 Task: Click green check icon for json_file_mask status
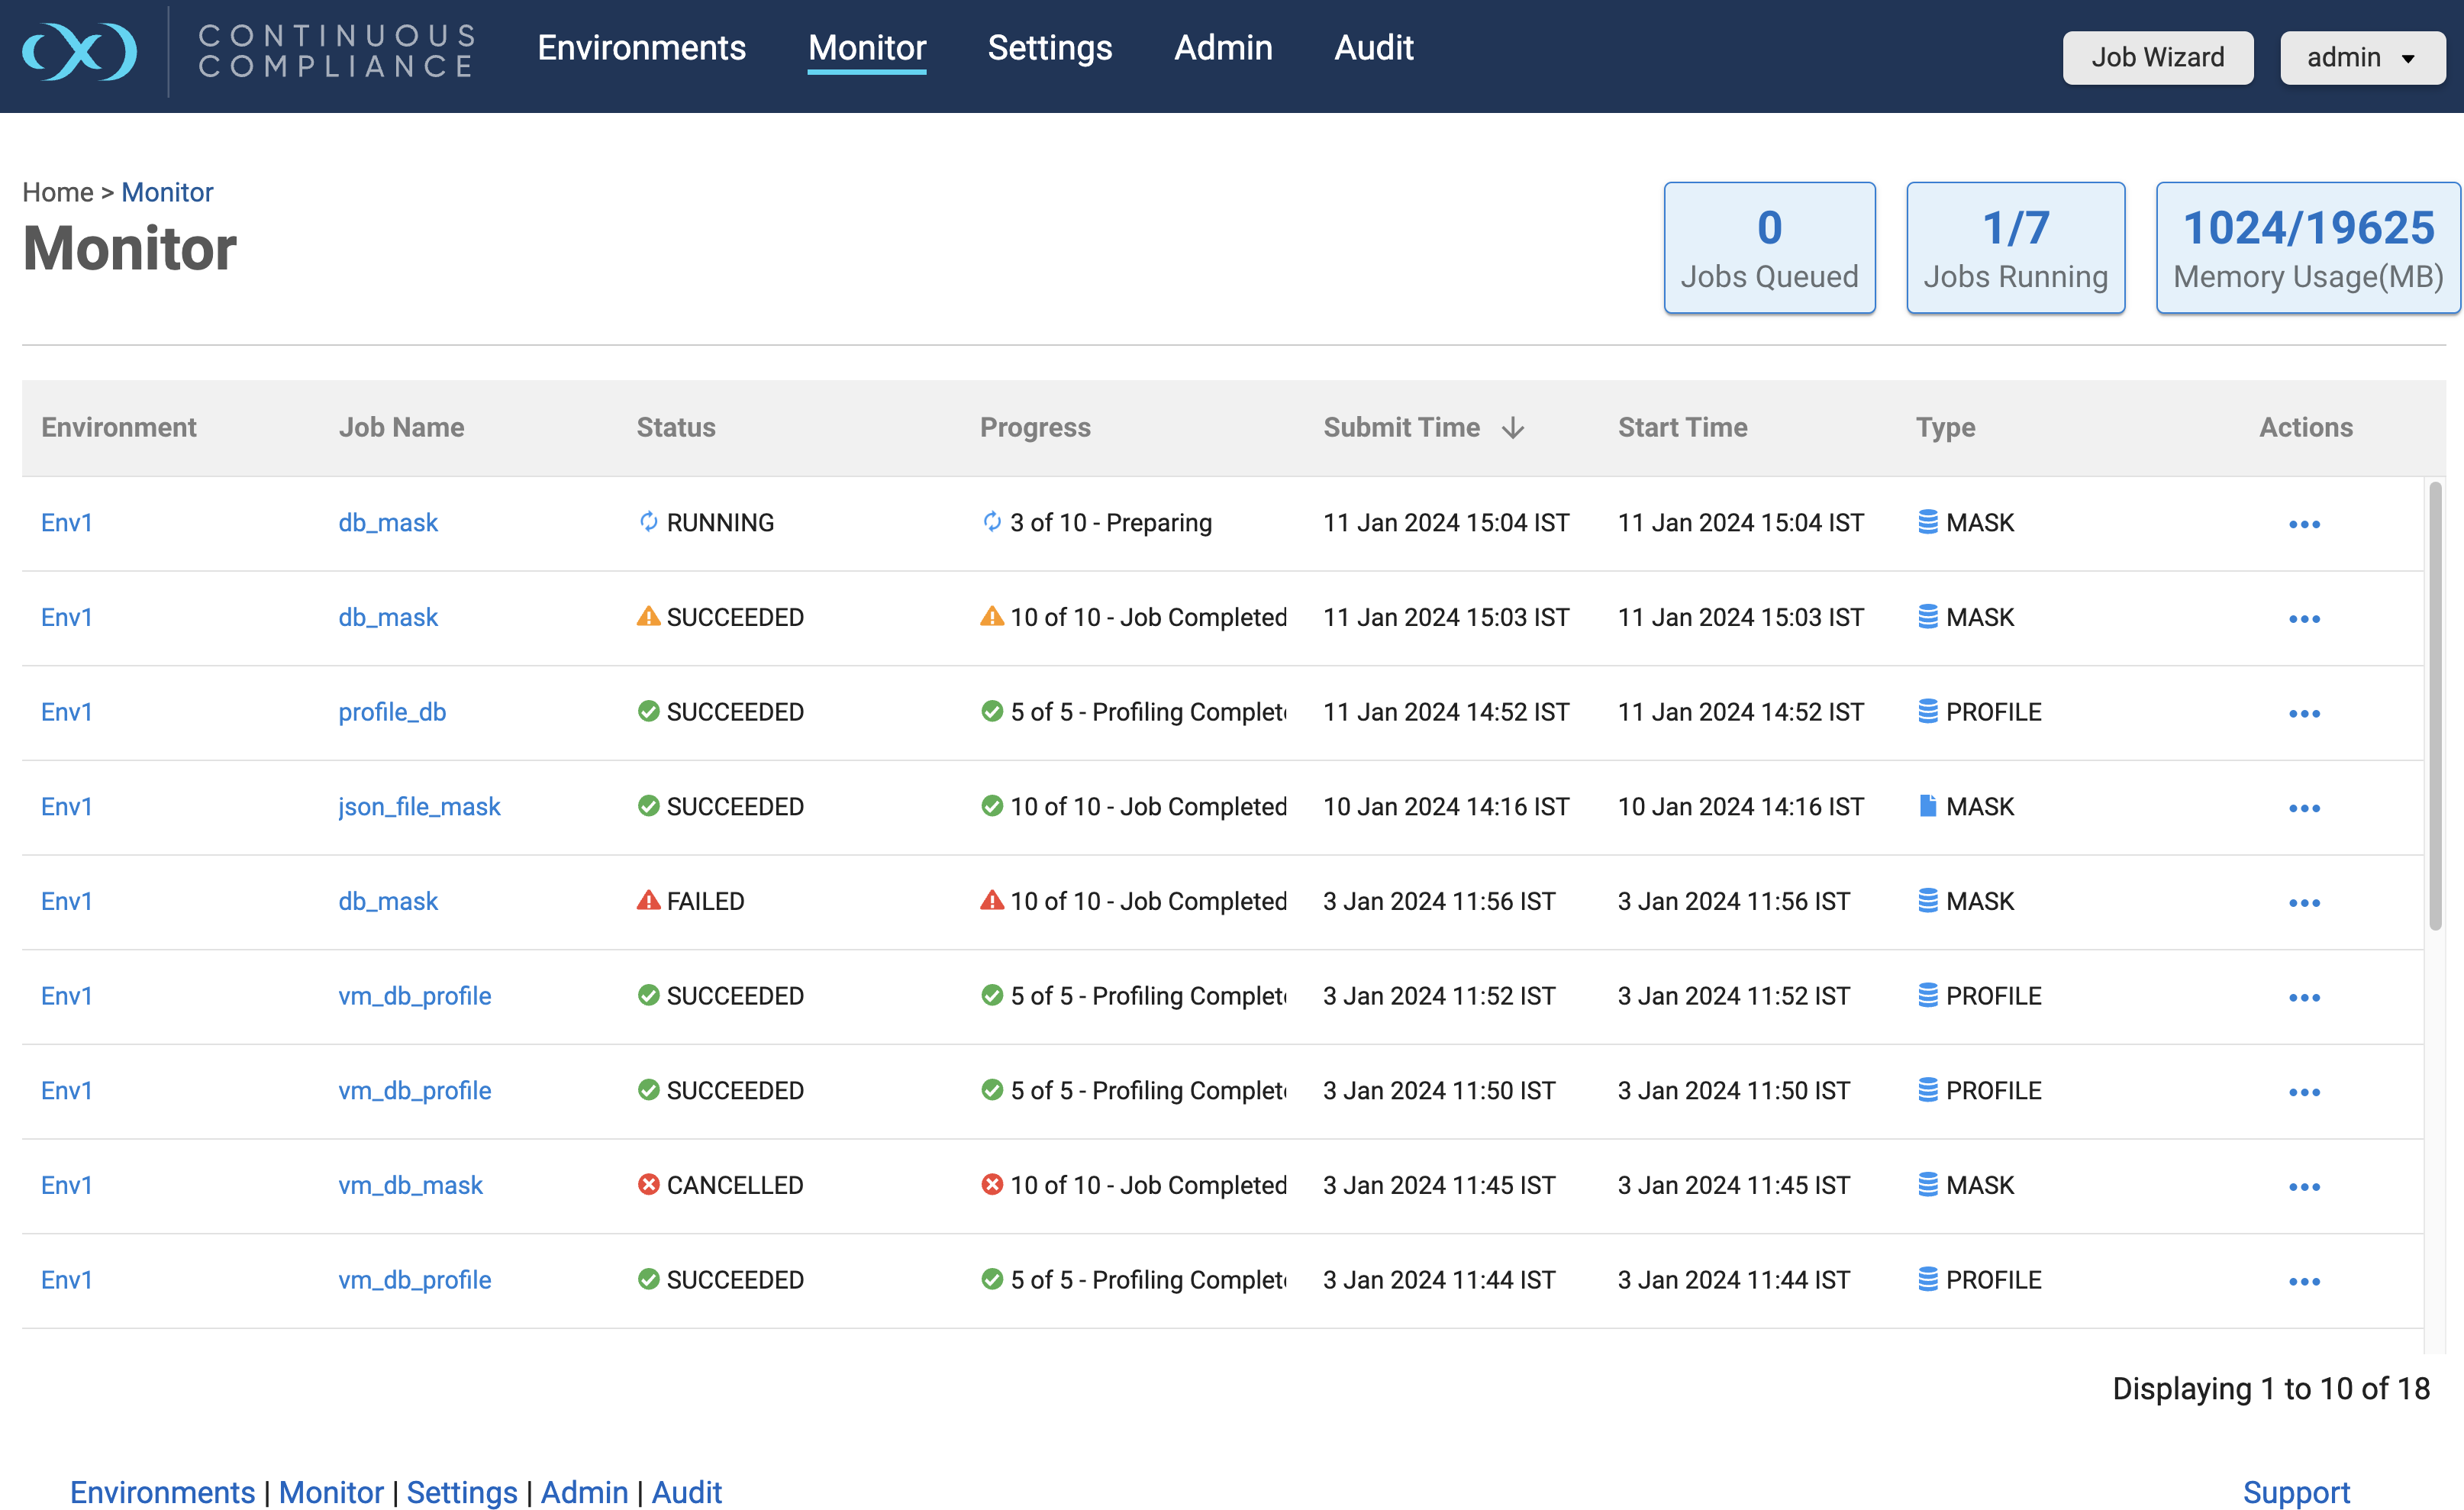pos(648,806)
